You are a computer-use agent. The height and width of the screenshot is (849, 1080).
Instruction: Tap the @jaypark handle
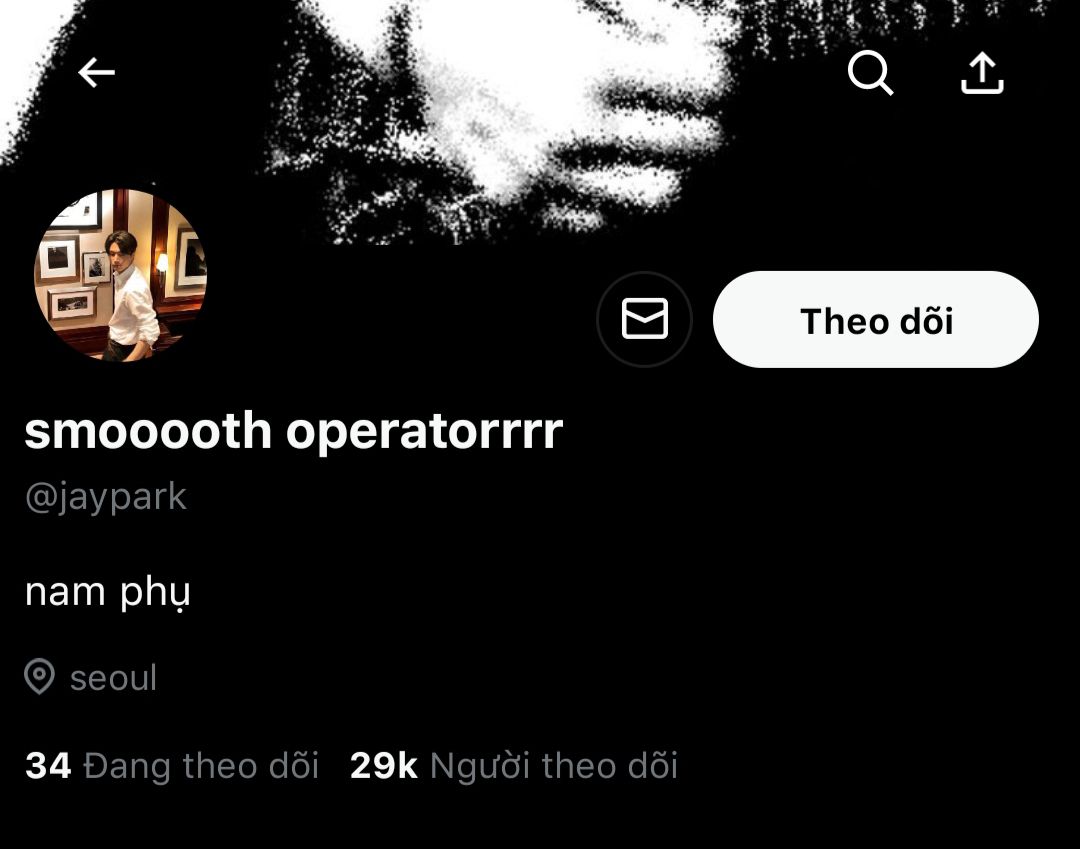click(106, 497)
